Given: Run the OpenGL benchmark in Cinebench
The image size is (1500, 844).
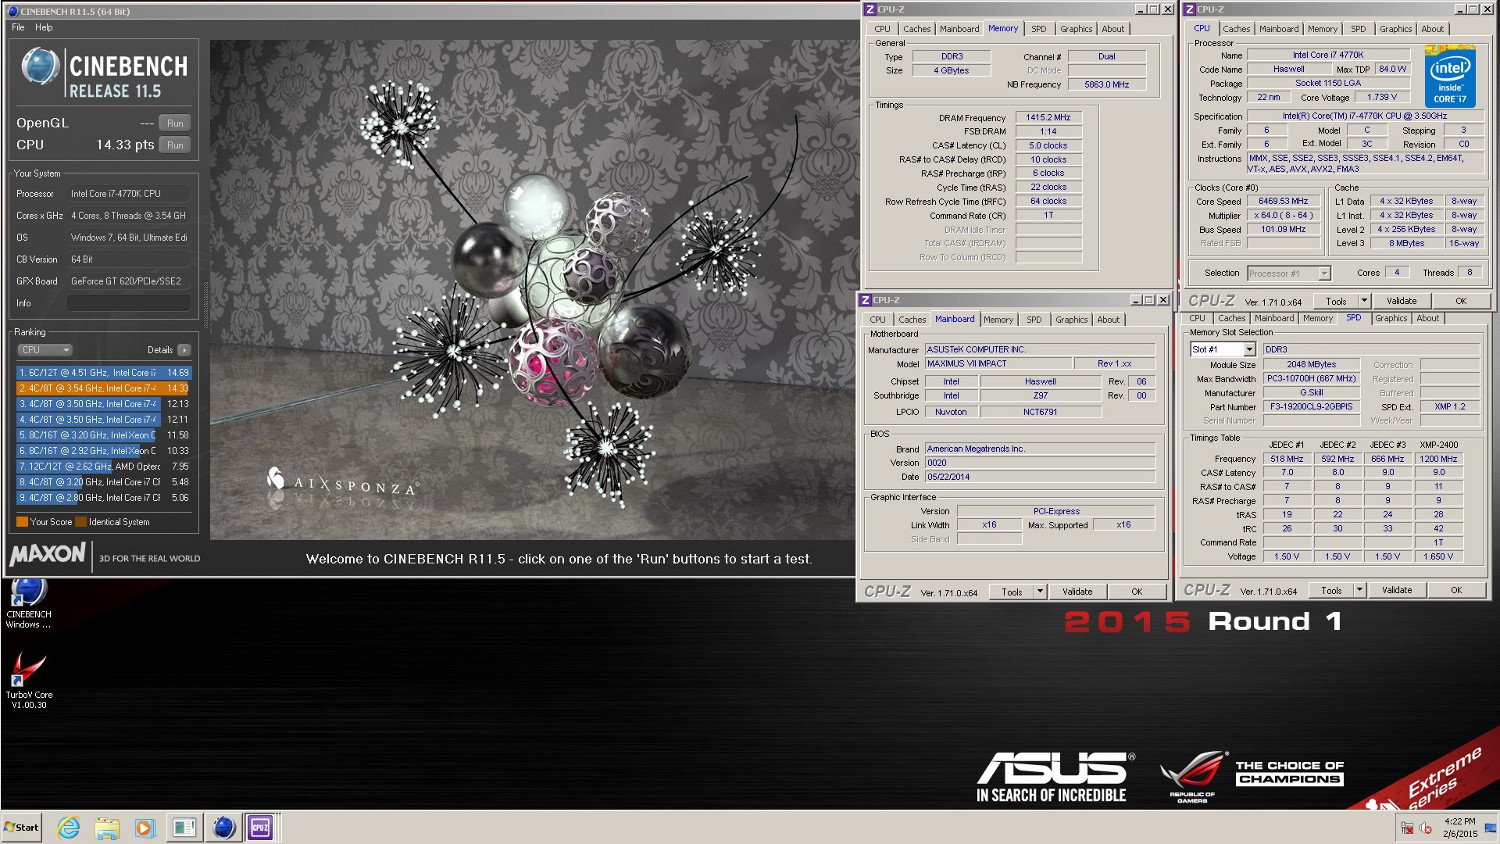Looking at the screenshot, I should tap(175, 123).
